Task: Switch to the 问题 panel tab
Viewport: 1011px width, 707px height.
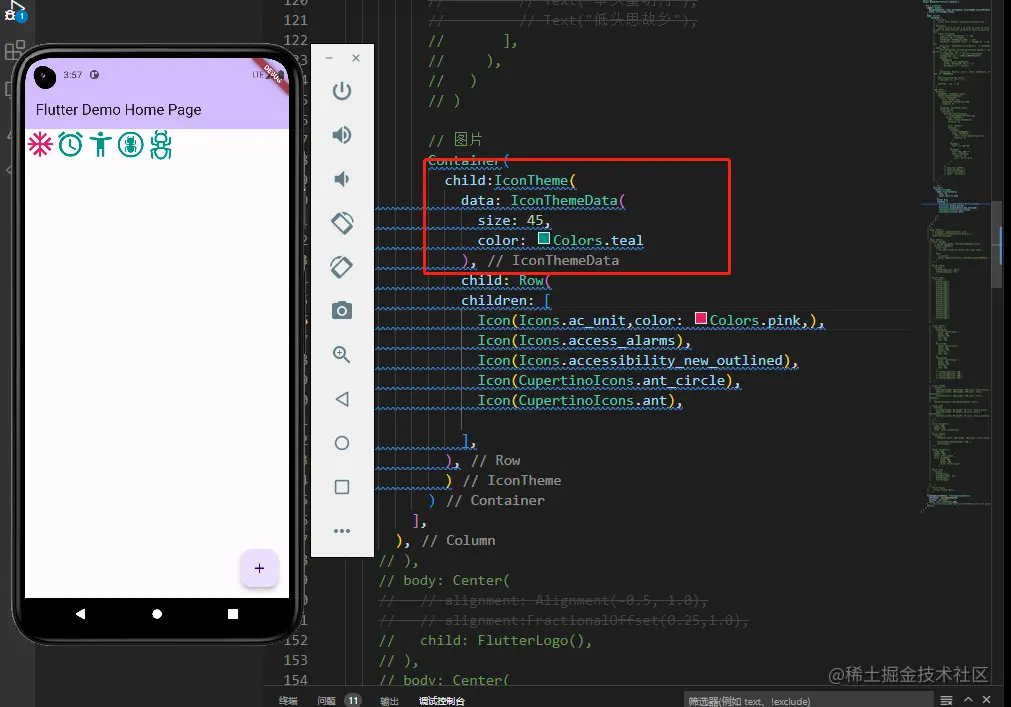Action: [x=326, y=701]
